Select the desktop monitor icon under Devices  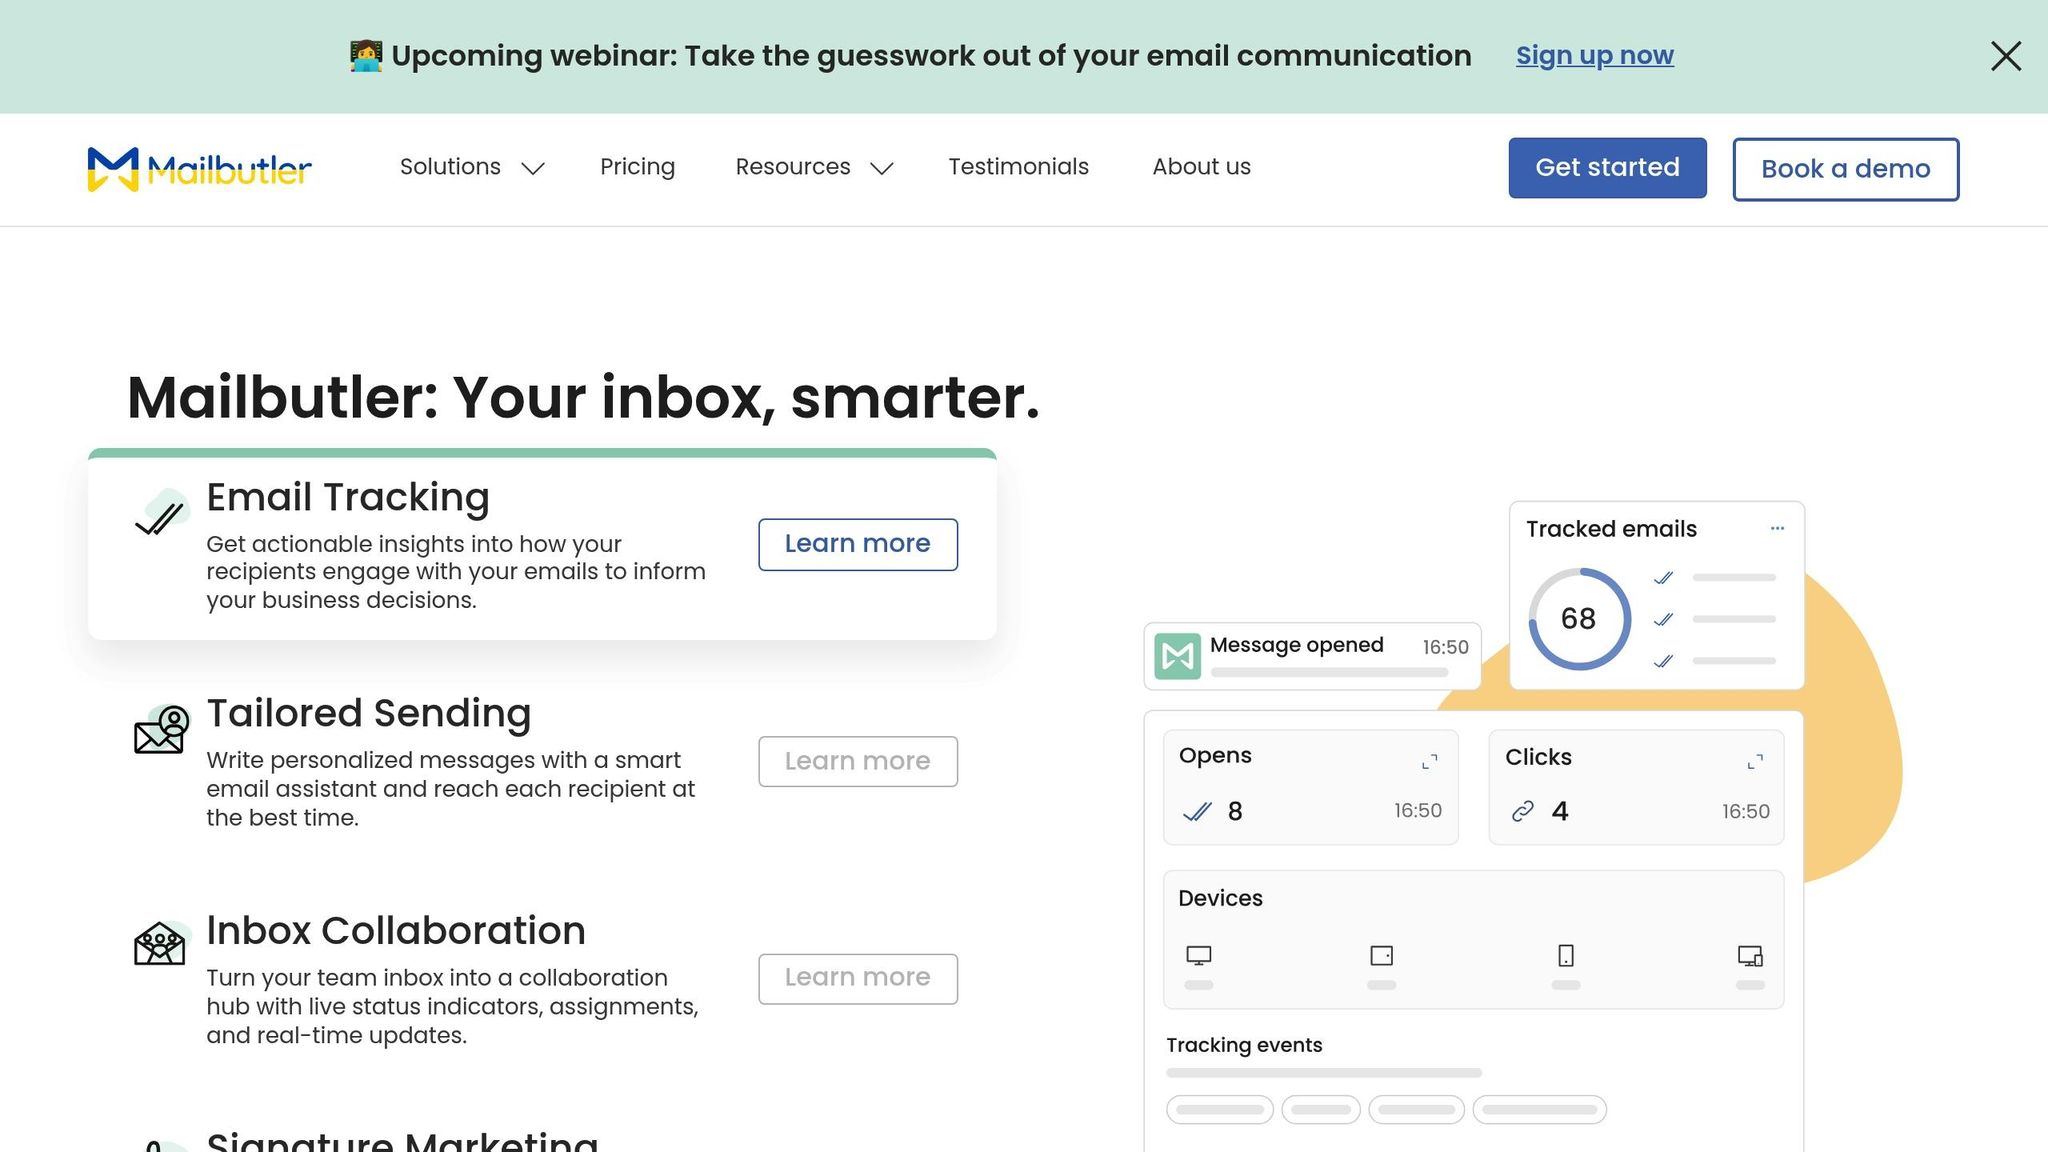(x=1199, y=953)
